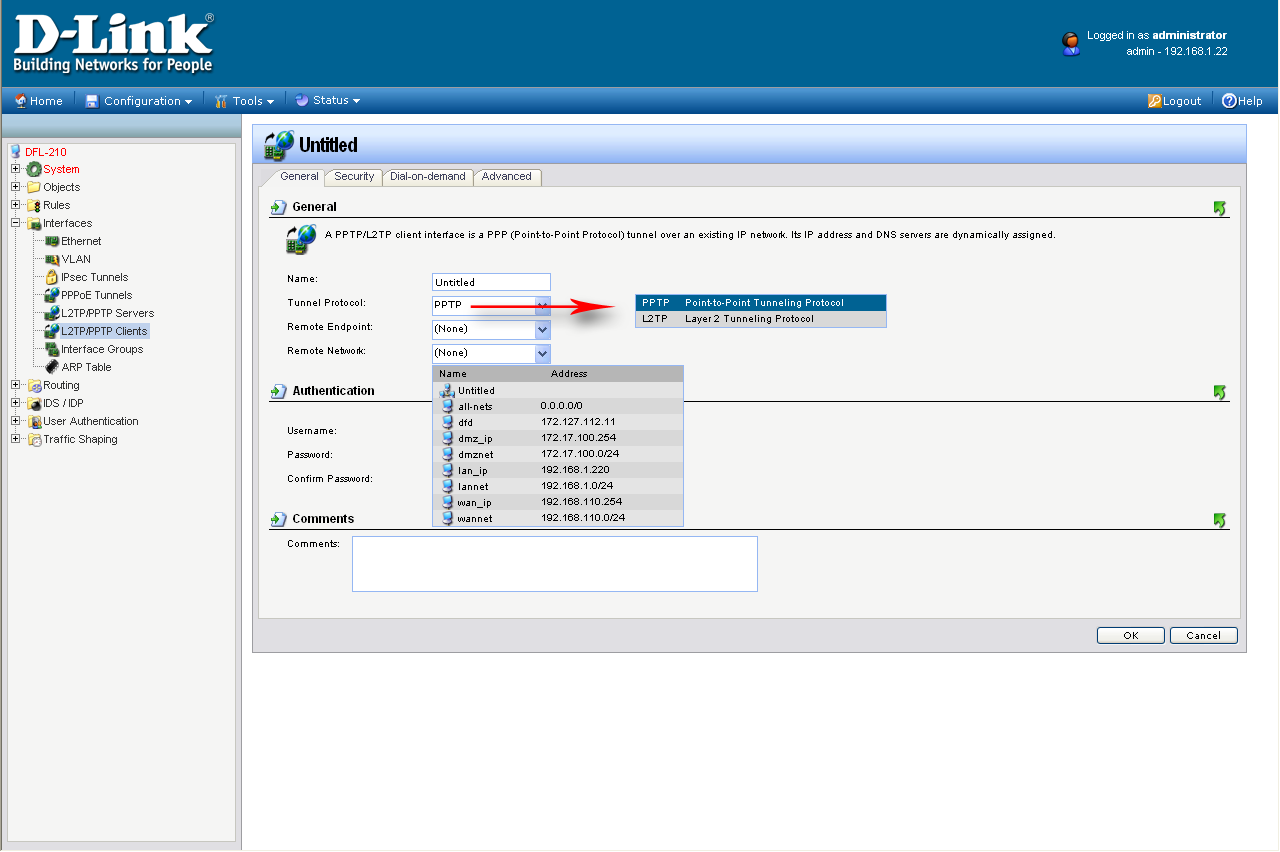Collapse the Authentication section green arrow

pyautogui.click(x=1219, y=392)
